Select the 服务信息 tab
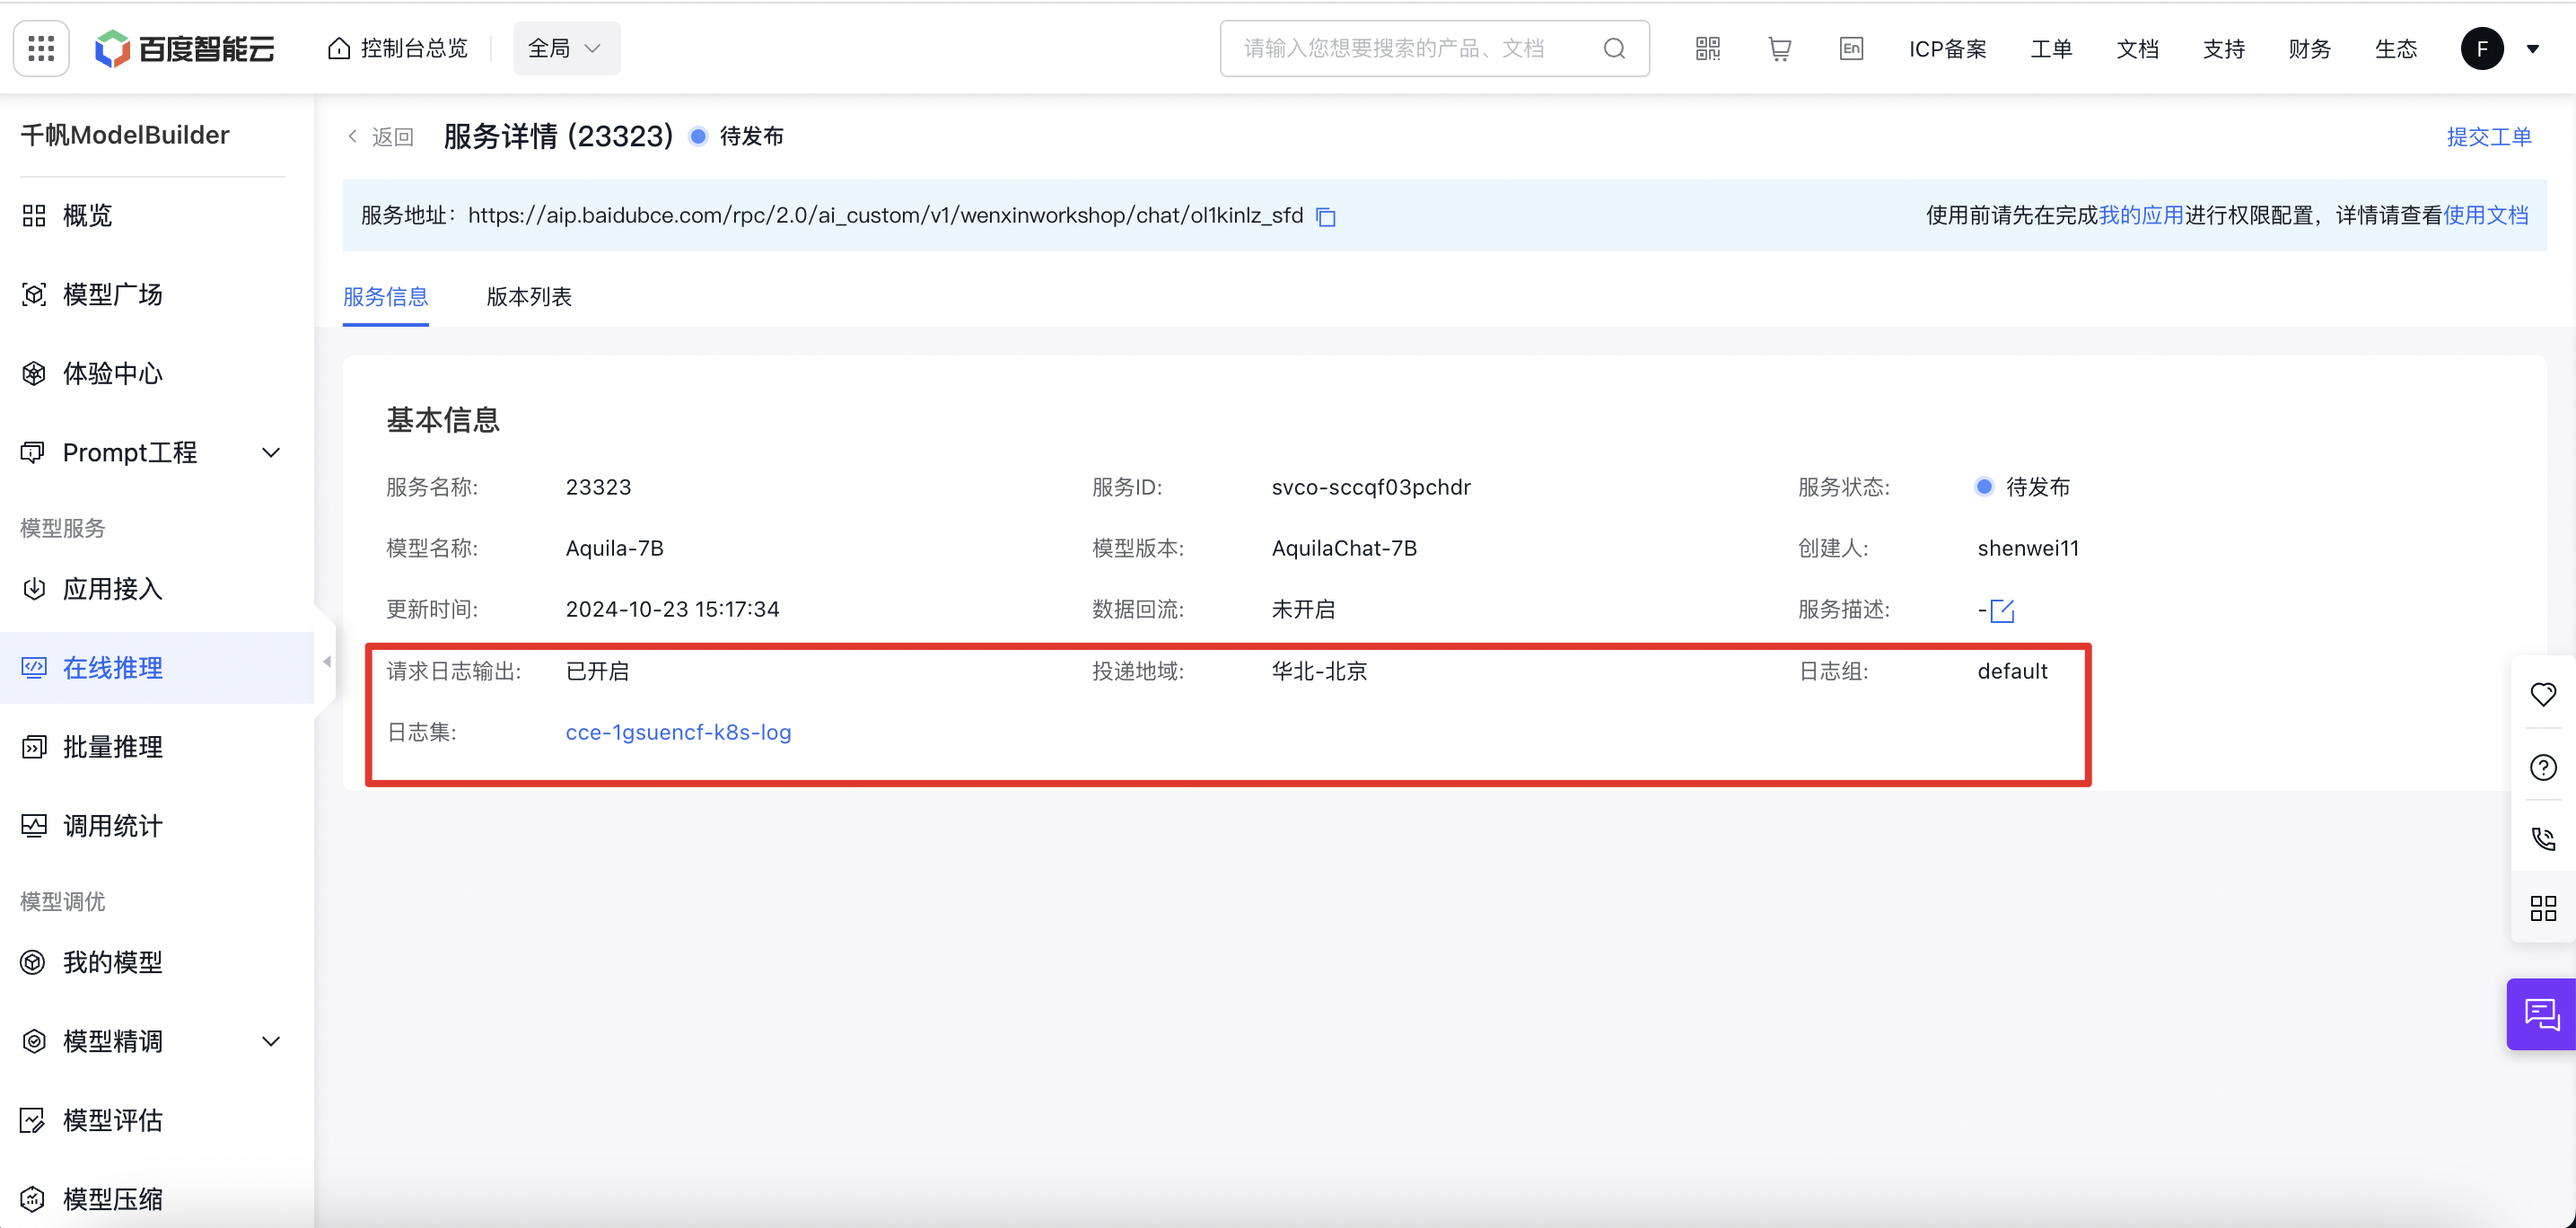Viewport: 2576px width, 1228px height. 385,297
